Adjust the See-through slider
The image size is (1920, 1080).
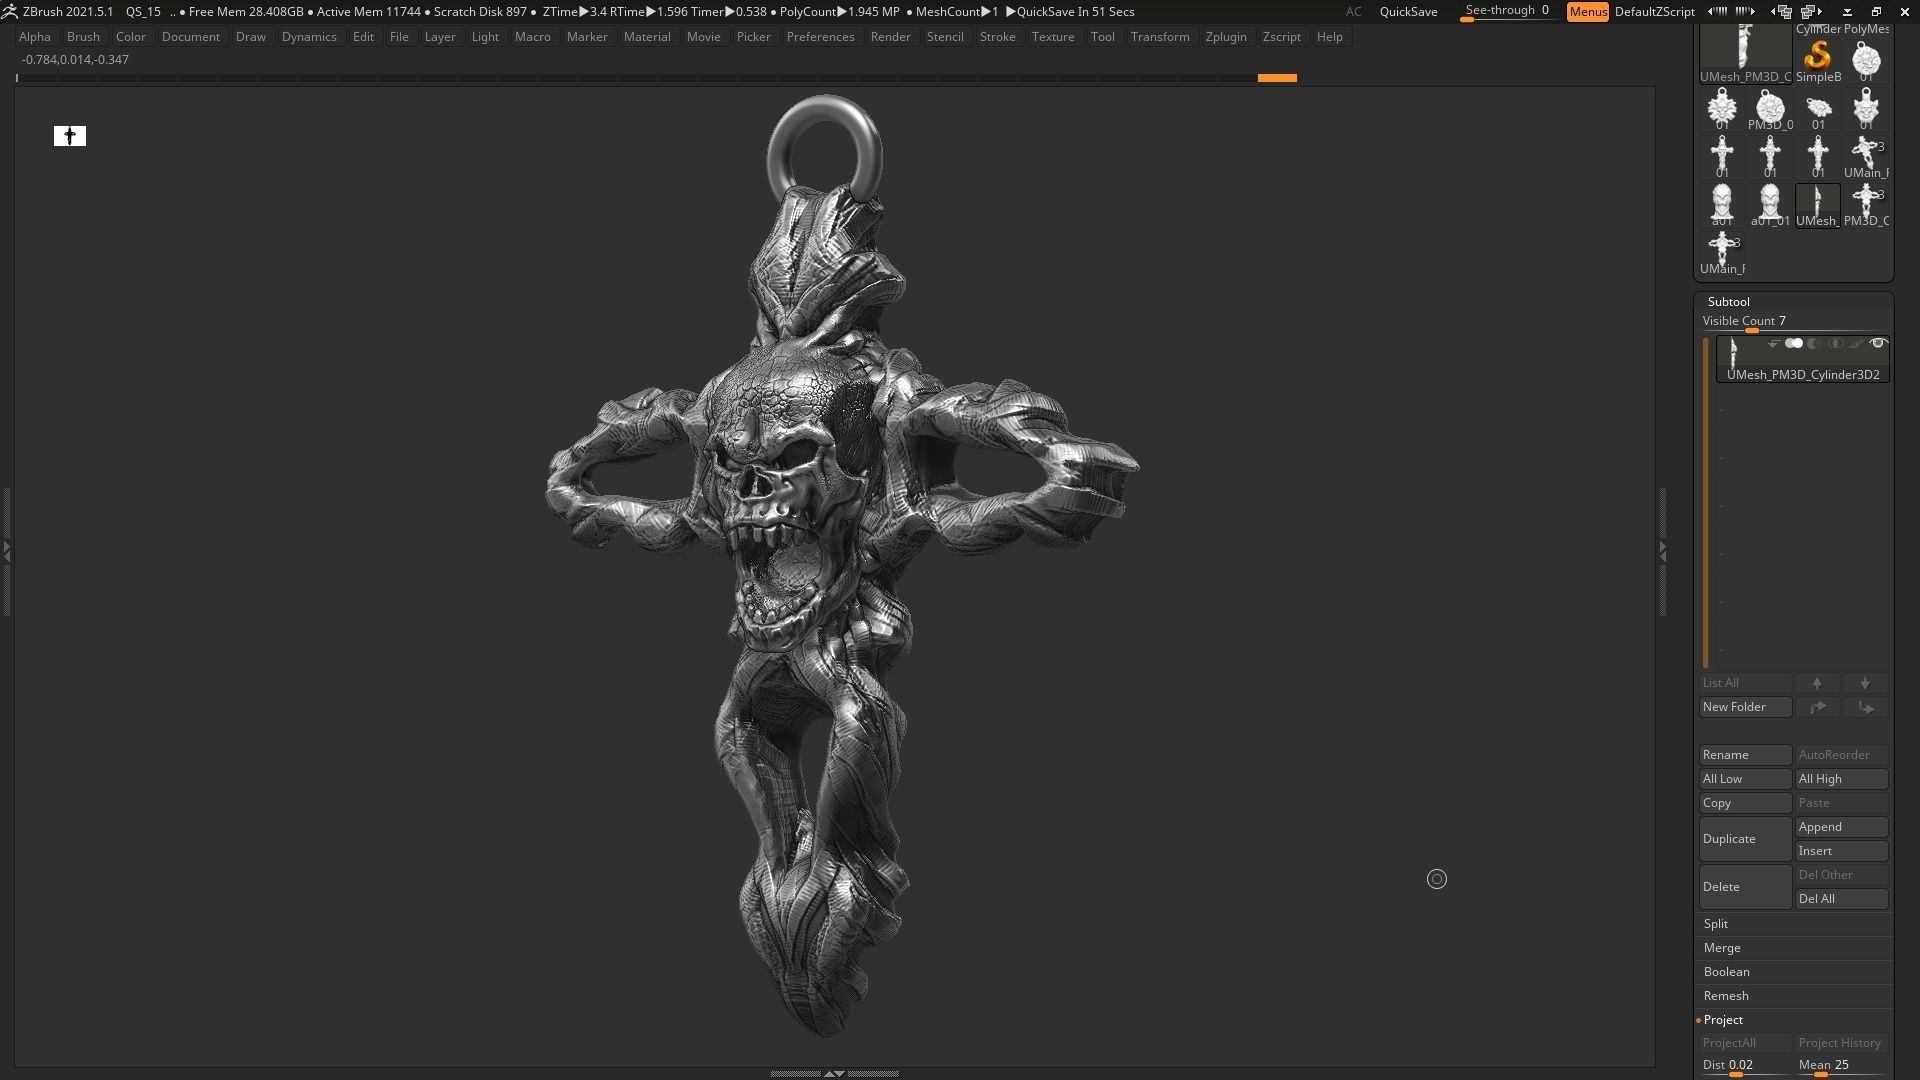[1508, 12]
